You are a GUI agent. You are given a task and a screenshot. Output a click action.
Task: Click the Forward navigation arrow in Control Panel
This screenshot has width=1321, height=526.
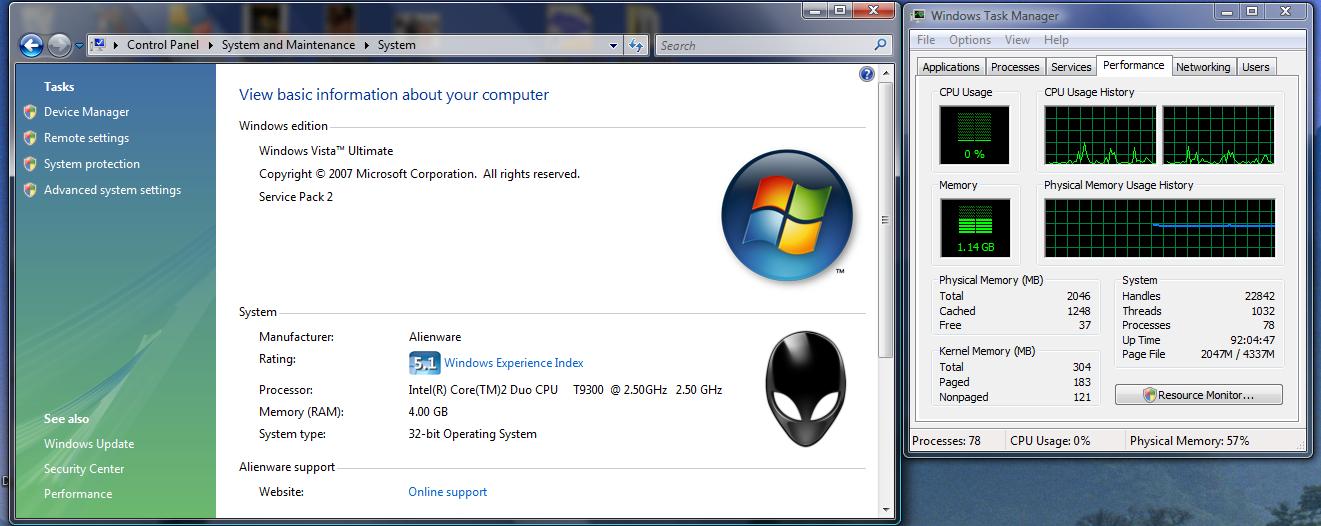[x=59, y=45]
